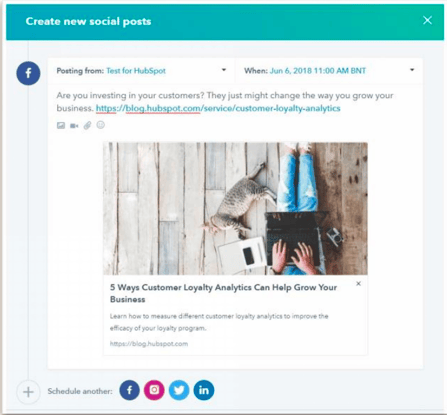Click the Jun 6, 2018 11:00 AM date
The width and height of the screenshot is (447, 415).
[x=318, y=71]
